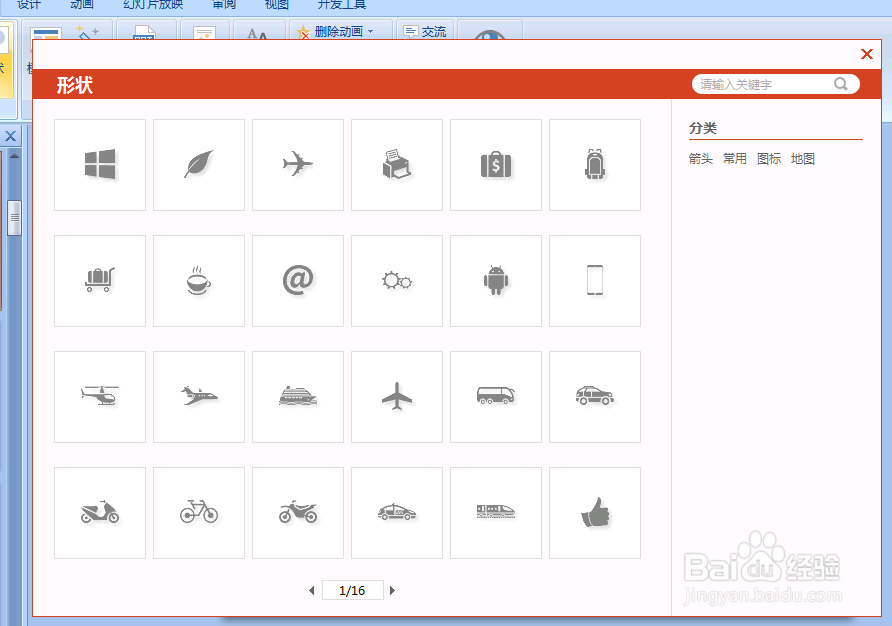Choose the right-facing airplane shape
892x626 pixels.
point(298,165)
